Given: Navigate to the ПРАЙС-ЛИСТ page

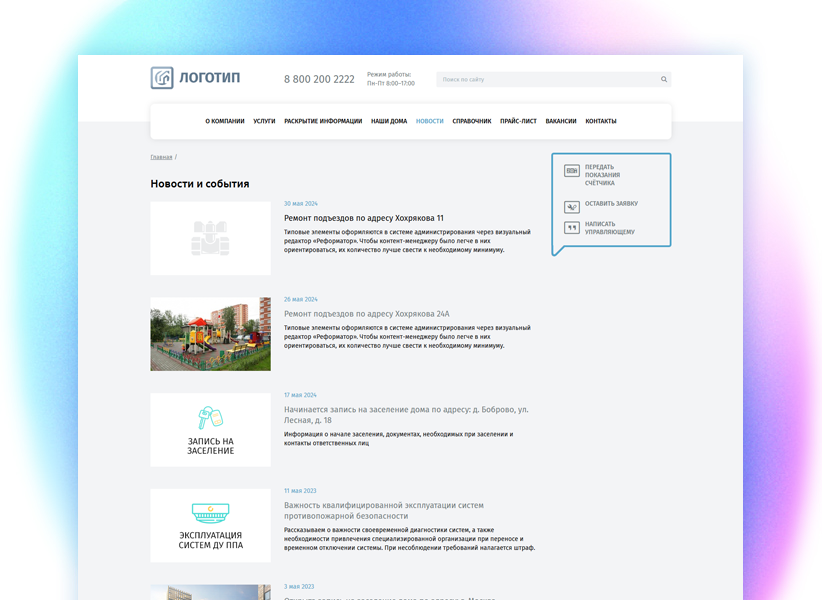Looking at the screenshot, I should click(518, 121).
